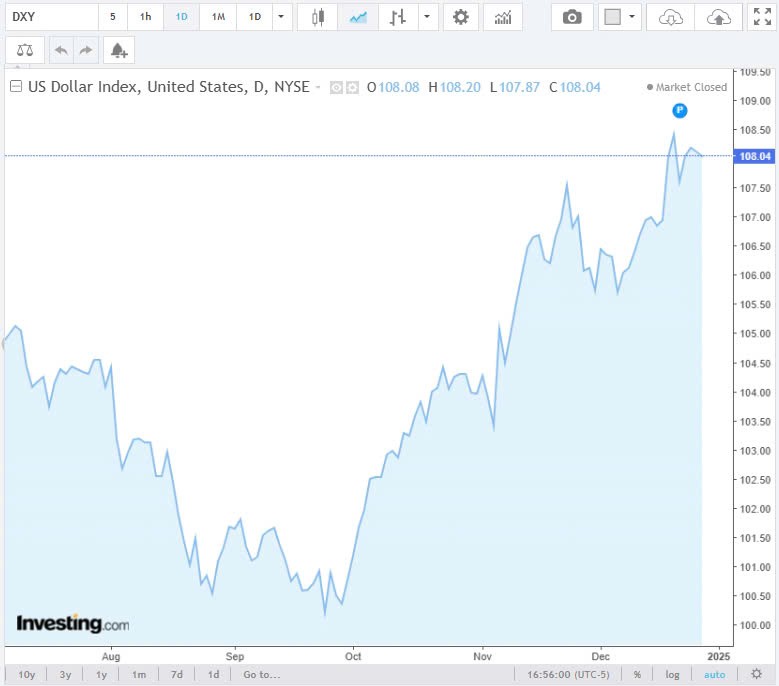Set range to 1d
Image resolution: width=779 pixels, height=686 pixels.
pyautogui.click(x=213, y=675)
